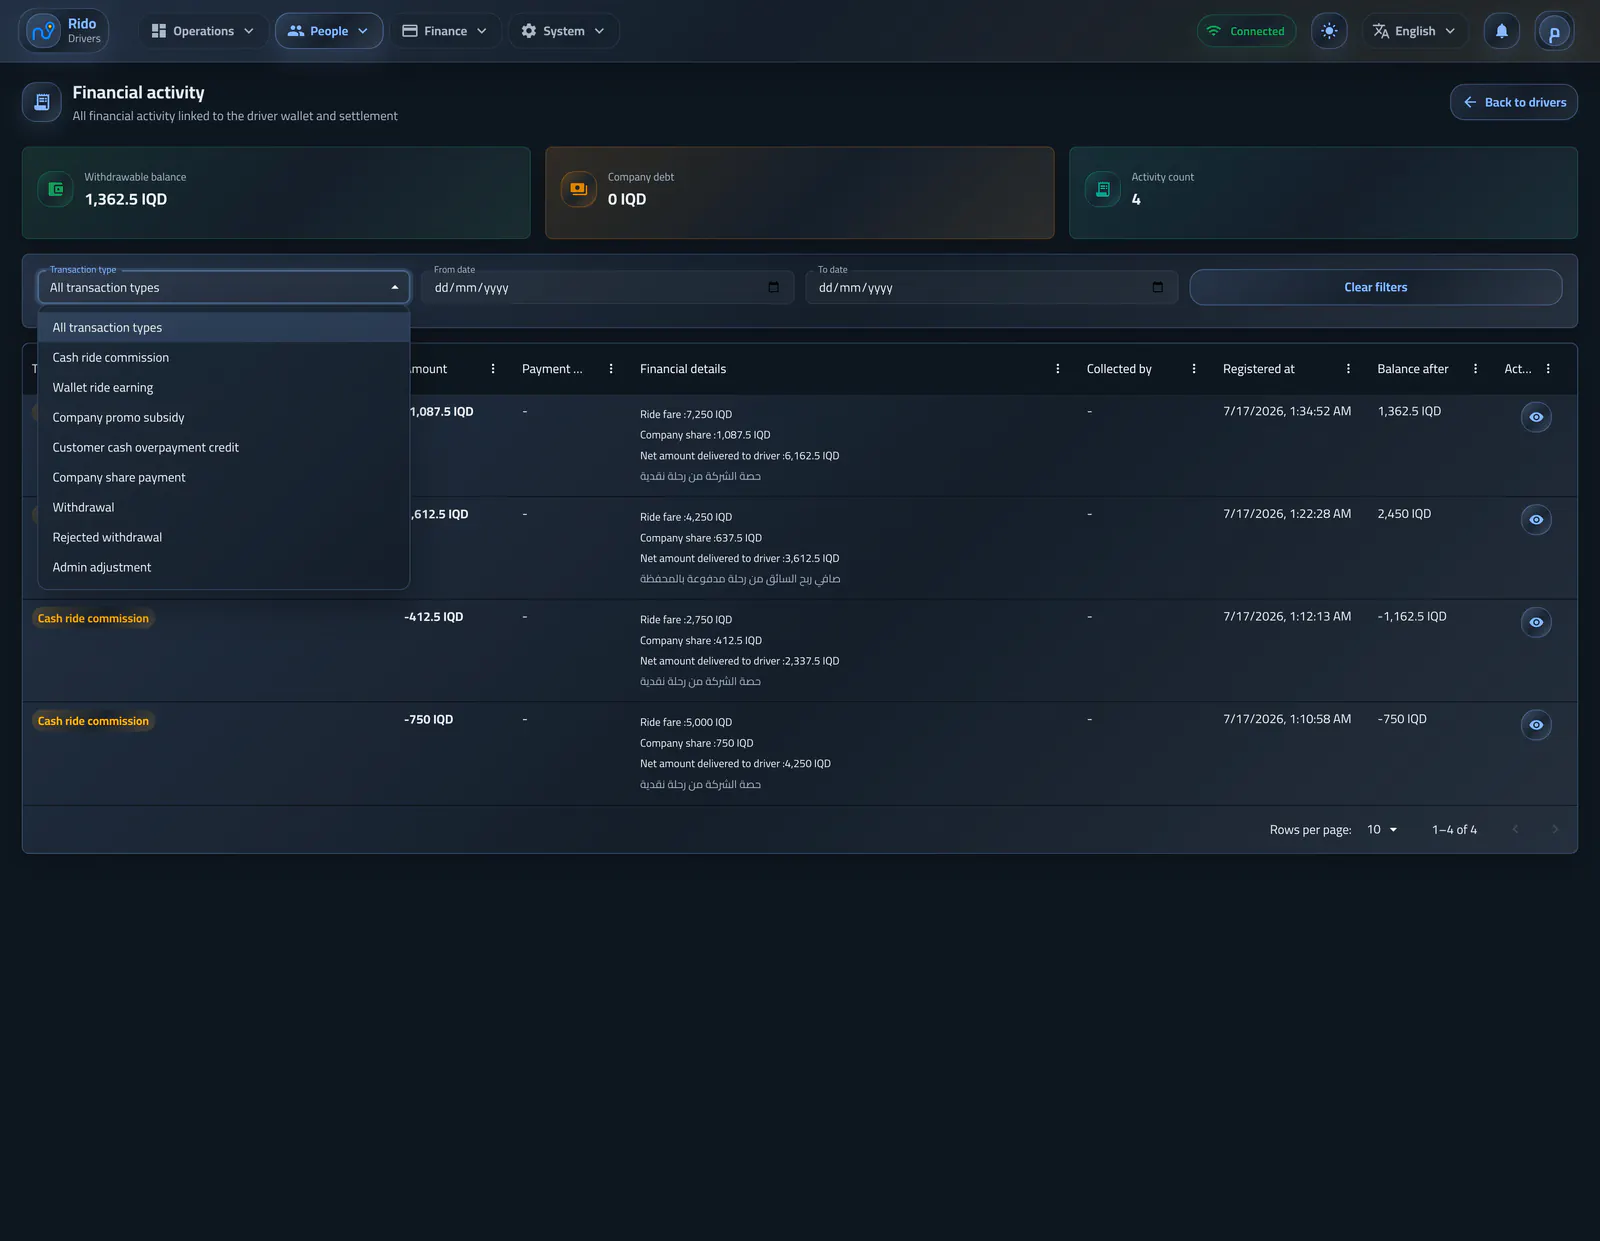Toggle the light theme sun icon
This screenshot has height=1241, width=1600.
1329,31
